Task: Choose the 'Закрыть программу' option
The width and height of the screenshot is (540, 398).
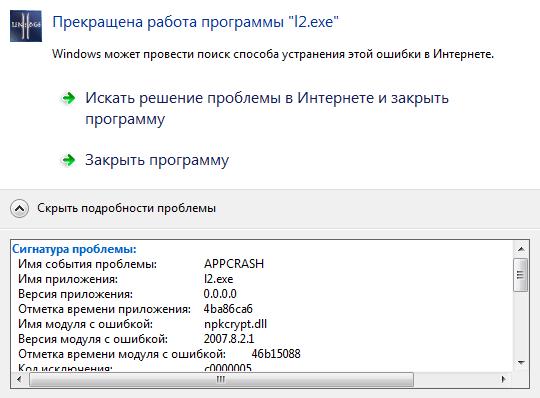Action: pyautogui.click(x=157, y=160)
